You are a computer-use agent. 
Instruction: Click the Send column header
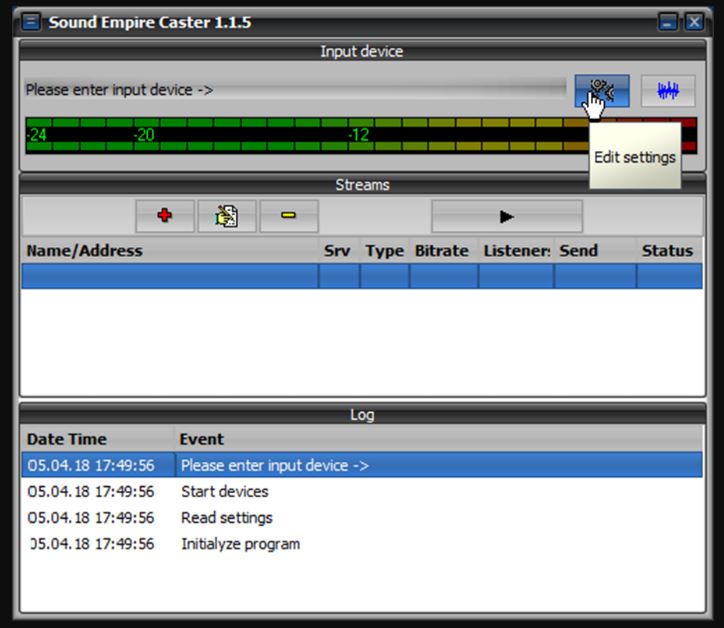pos(595,251)
